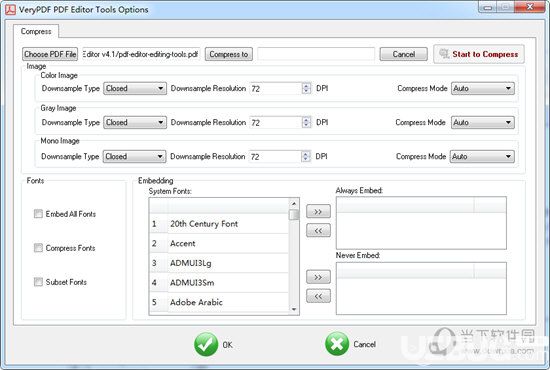Click Mono Image Downsample Resolution field
The image size is (550, 370).
pos(275,156)
